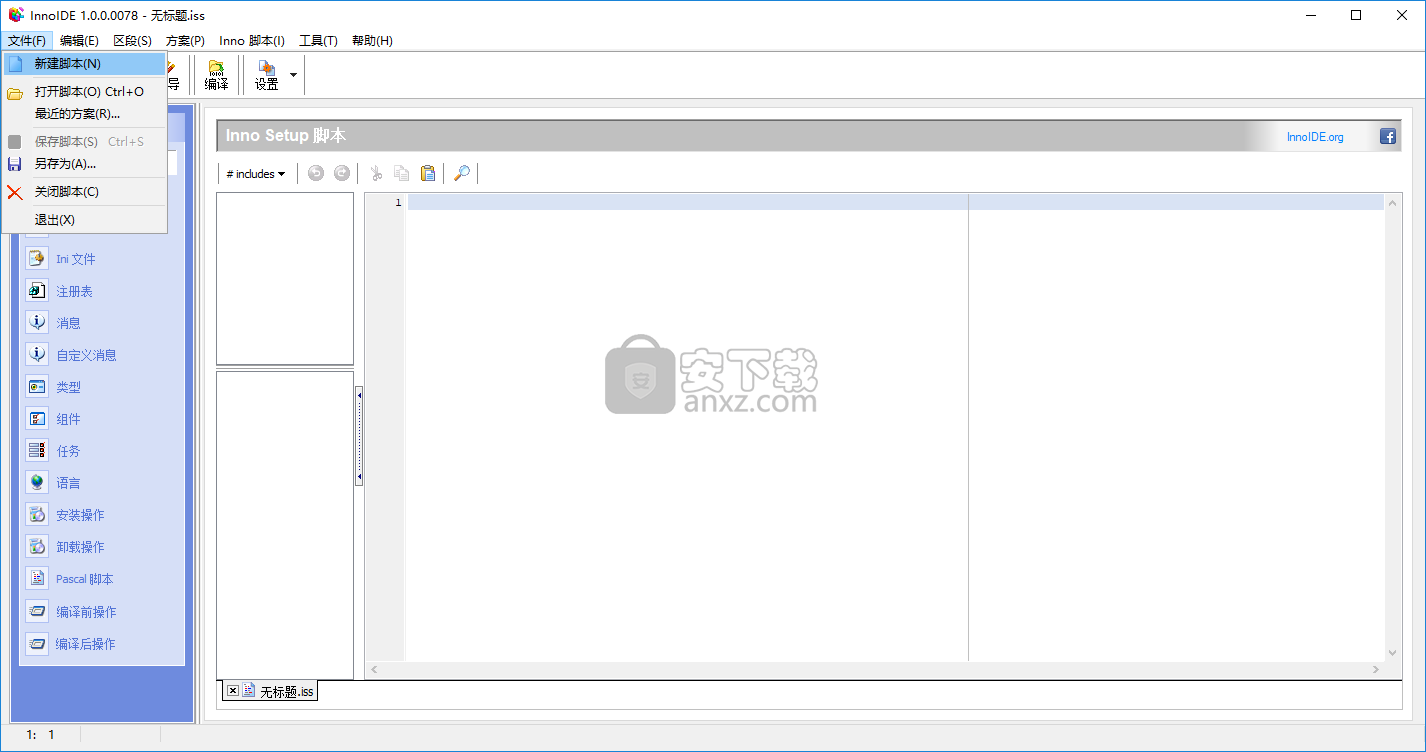Click the redo icon in script toolbar
1426x752 pixels.
pos(342,173)
